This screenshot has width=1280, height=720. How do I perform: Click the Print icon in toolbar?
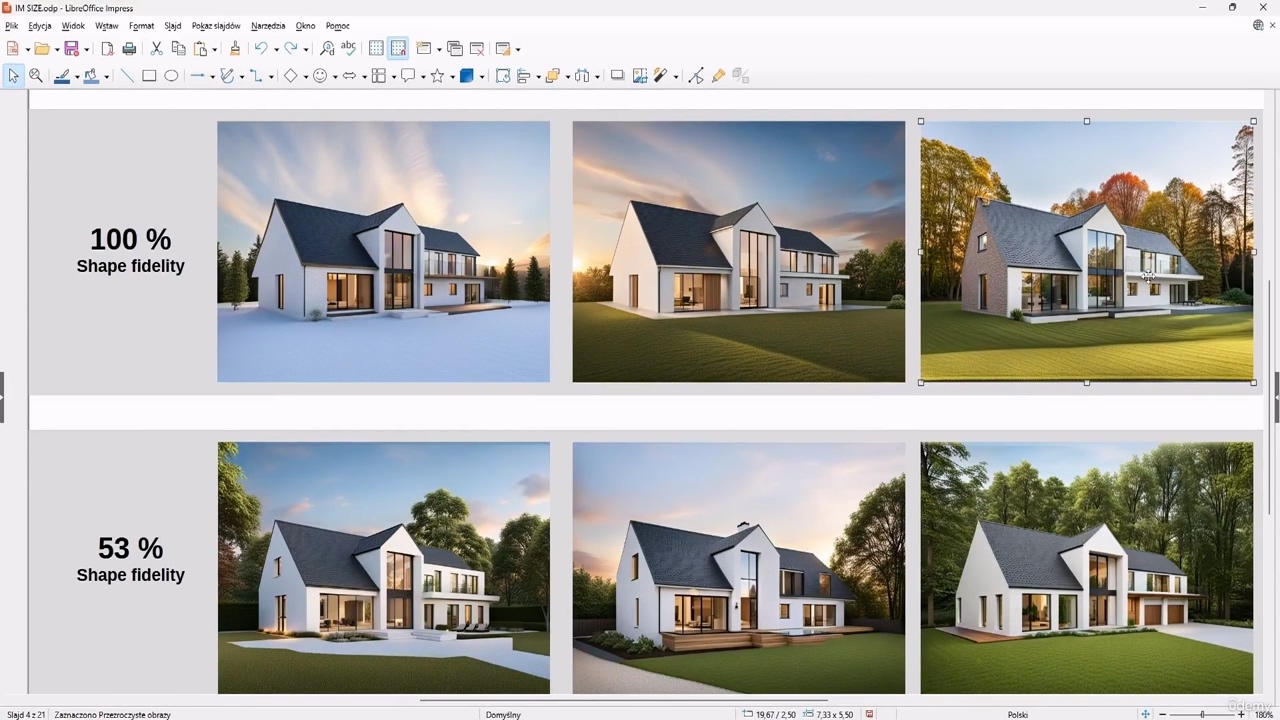pyautogui.click(x=129, y=48)
